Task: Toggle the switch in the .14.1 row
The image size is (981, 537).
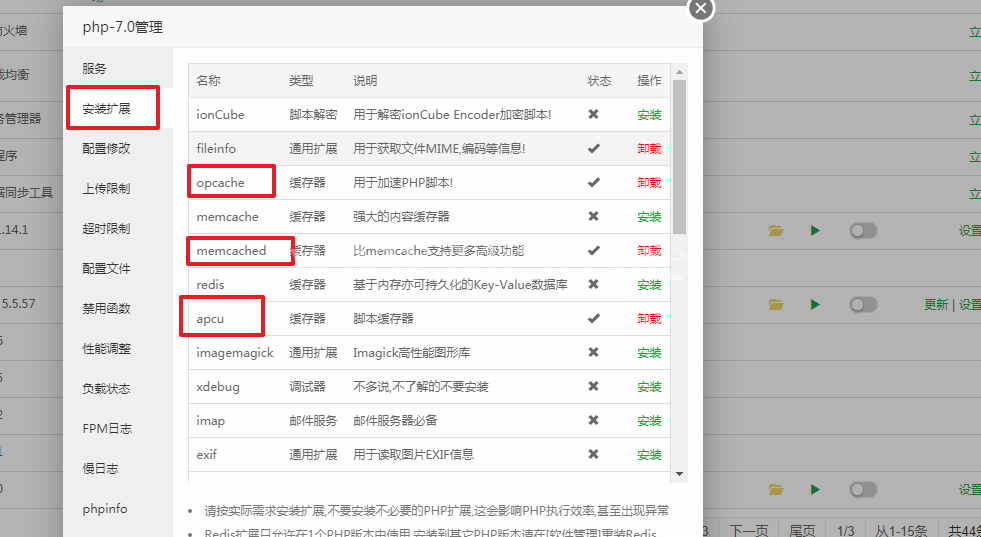Action: coord(863,231)
